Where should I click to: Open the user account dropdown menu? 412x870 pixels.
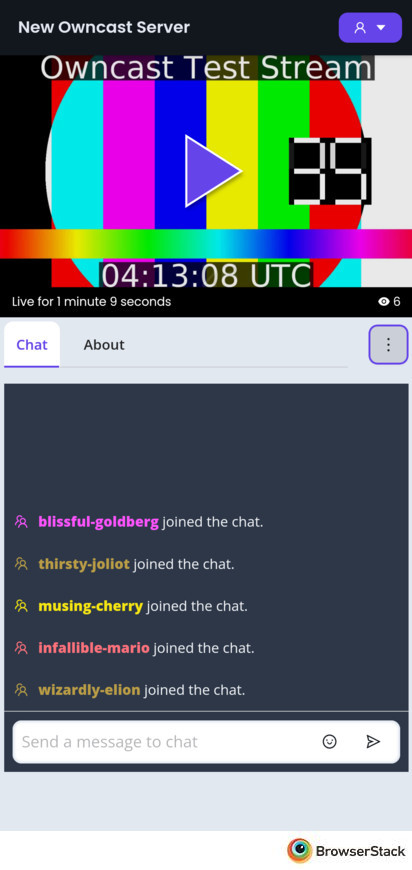[x=370, y=28]
